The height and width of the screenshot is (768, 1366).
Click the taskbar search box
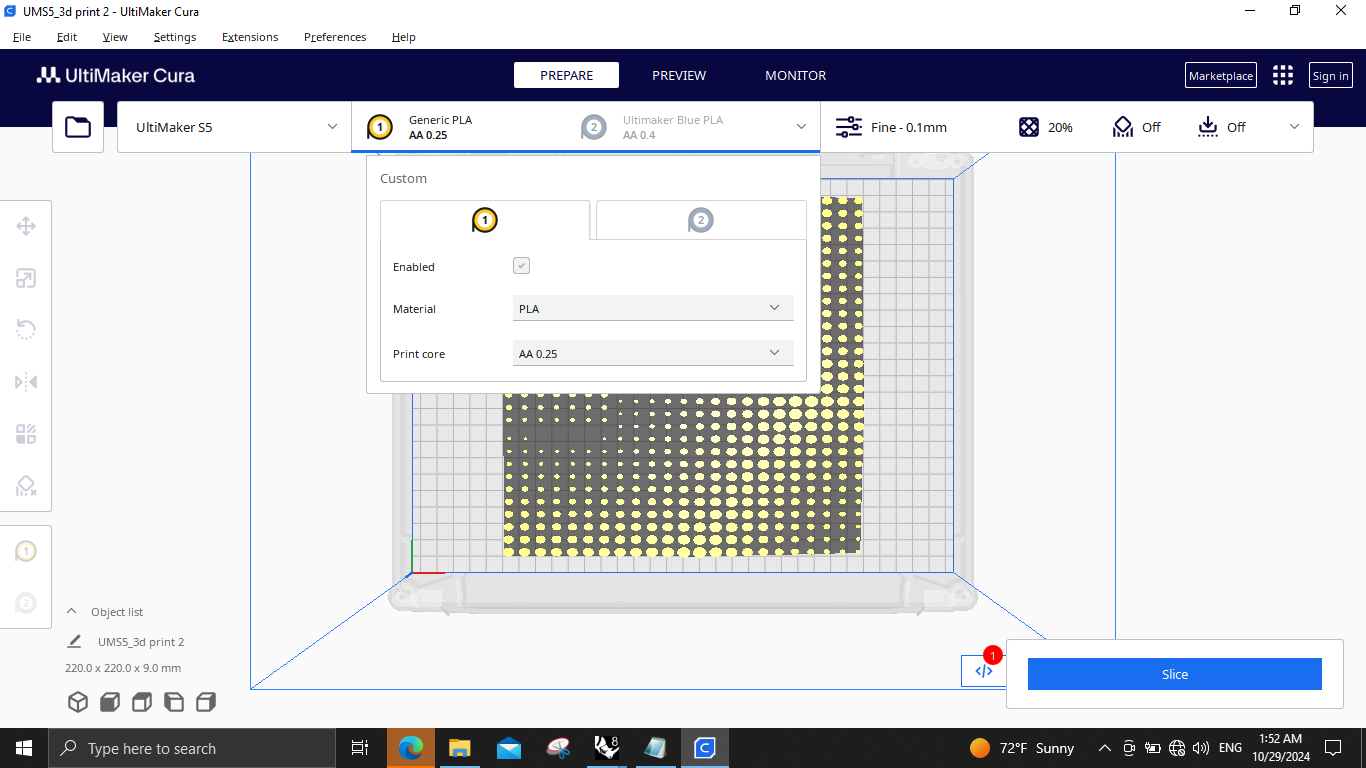coord(191,748)
